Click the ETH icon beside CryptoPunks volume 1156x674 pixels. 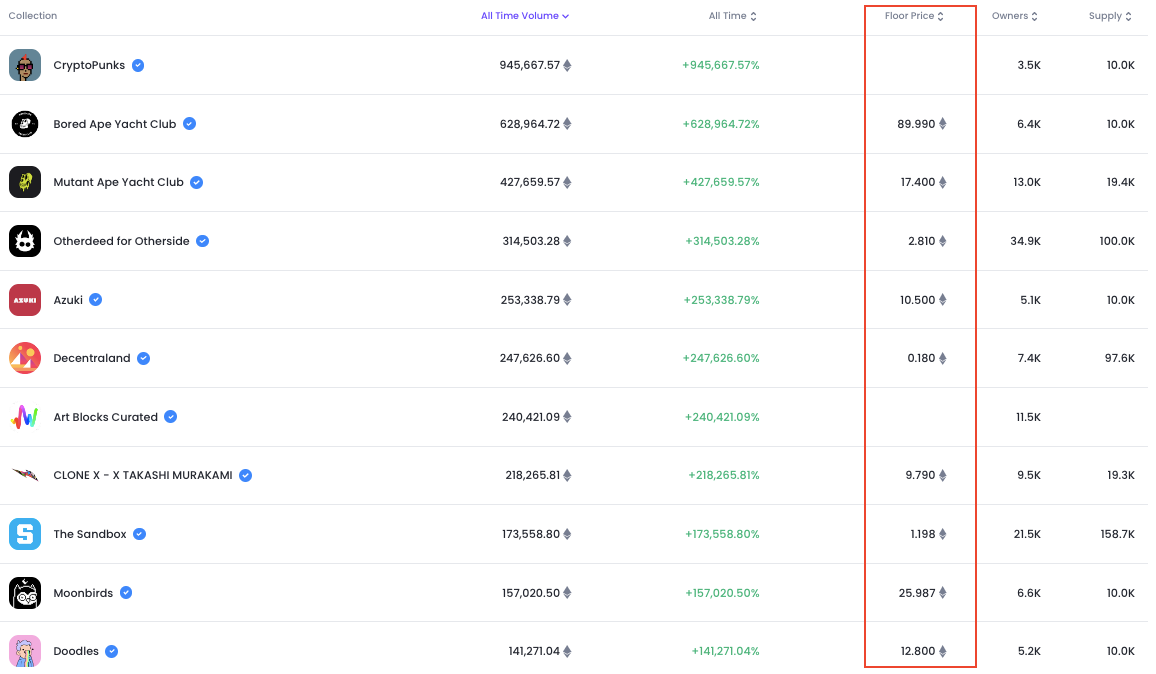[x=567, y=66]
